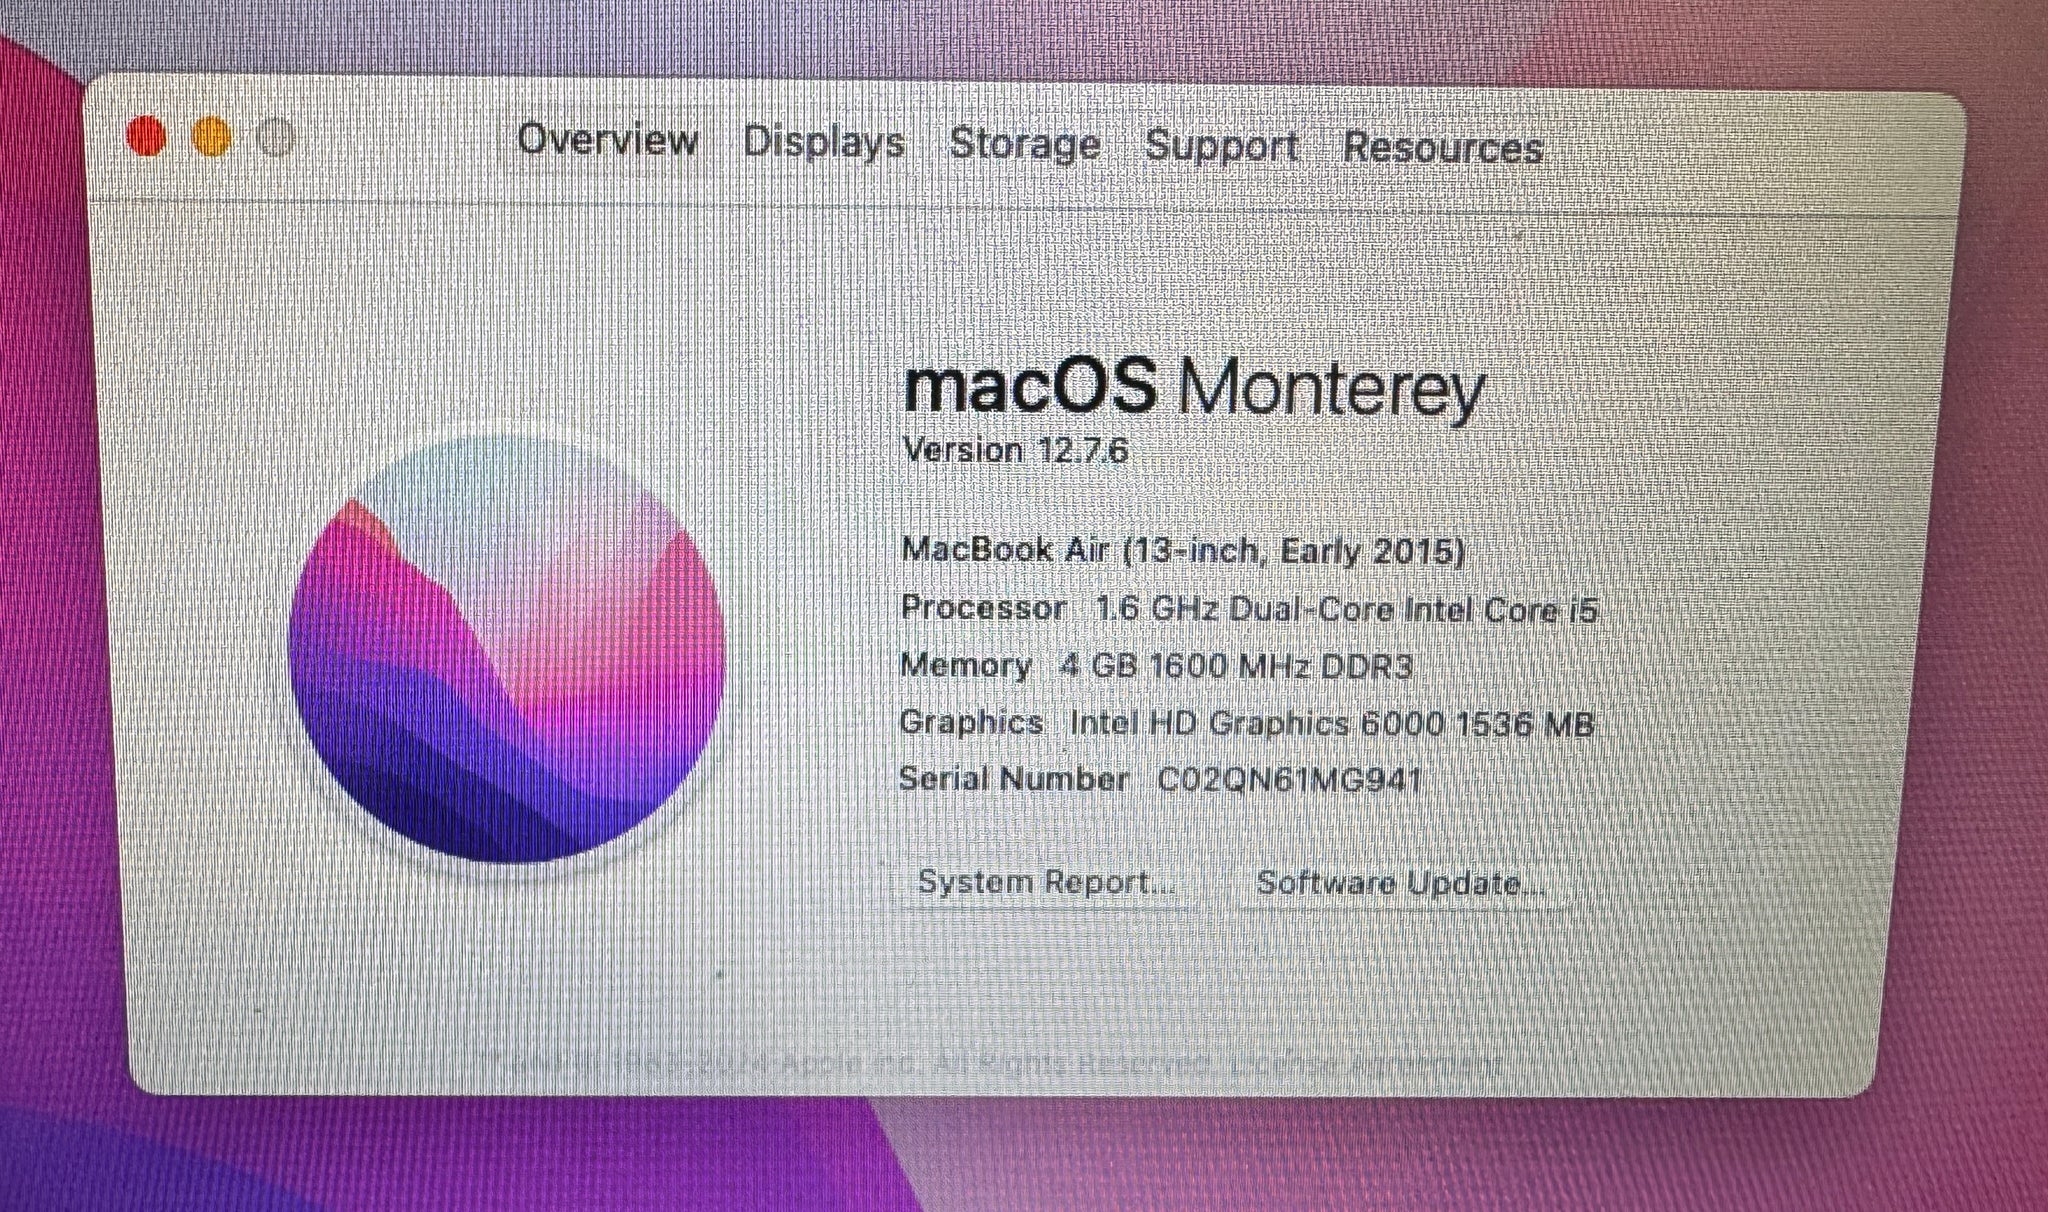Open the Displays tab
Screen dimensions: 2048x1212
coord(823,142)
